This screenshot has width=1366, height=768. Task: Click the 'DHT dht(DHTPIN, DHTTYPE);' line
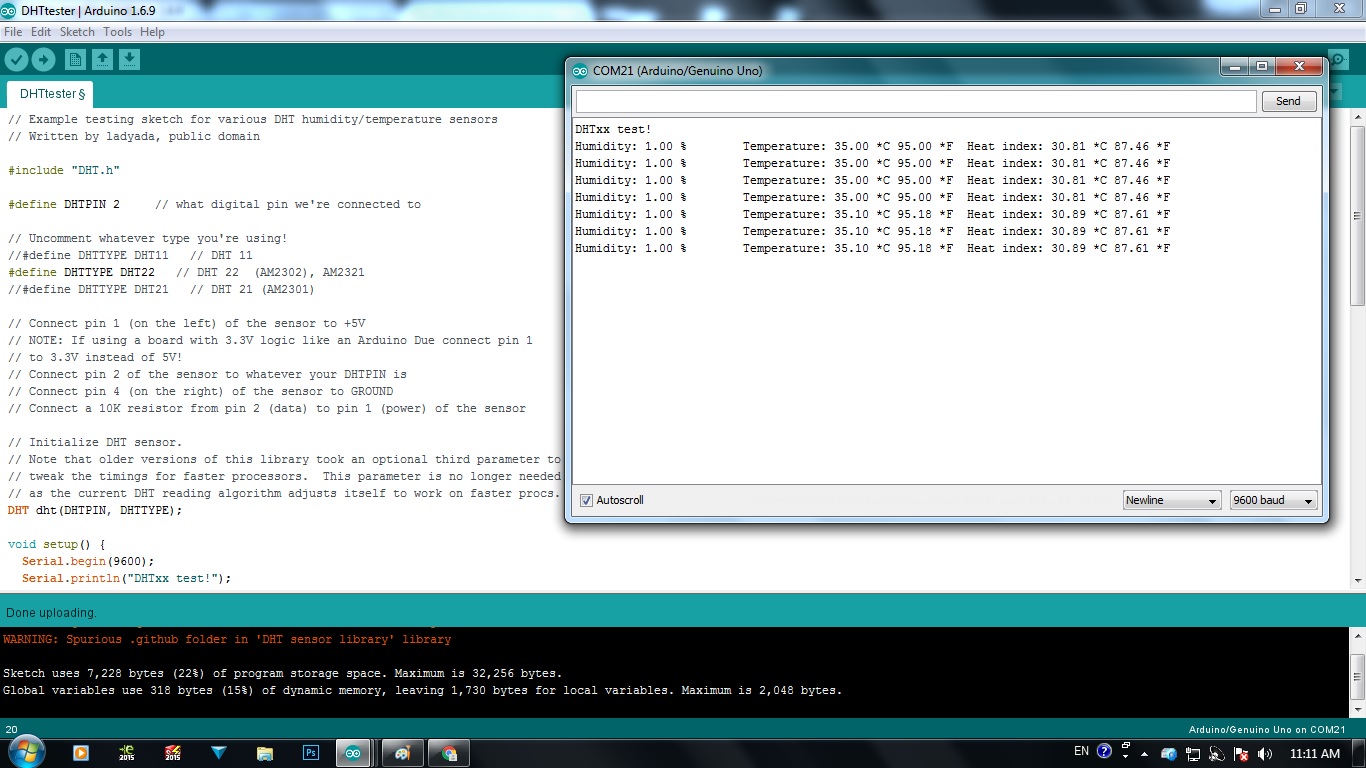(95, 510)
